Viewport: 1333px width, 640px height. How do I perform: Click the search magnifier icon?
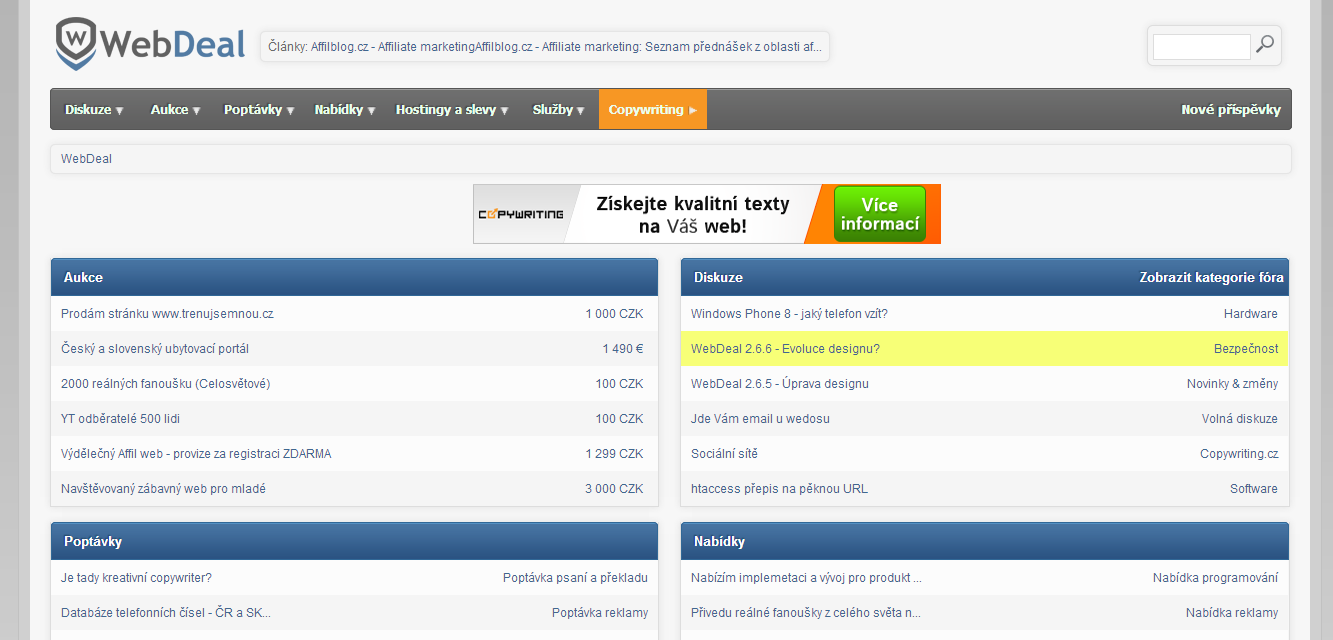(x=1266, y=44)
